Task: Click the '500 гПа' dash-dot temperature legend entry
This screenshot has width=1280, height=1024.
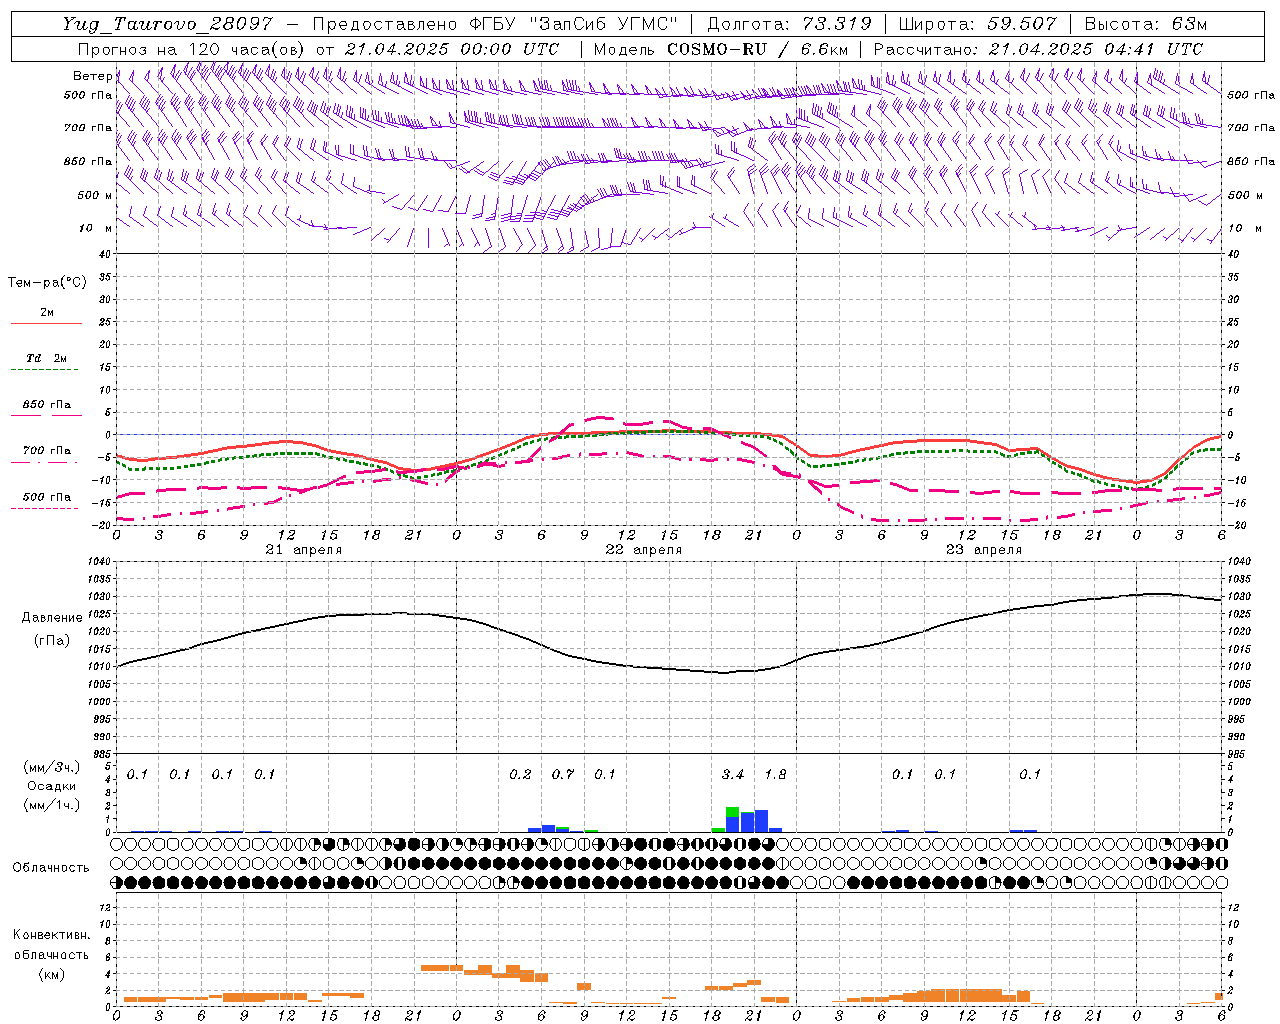Action: [x=47, y=497]
